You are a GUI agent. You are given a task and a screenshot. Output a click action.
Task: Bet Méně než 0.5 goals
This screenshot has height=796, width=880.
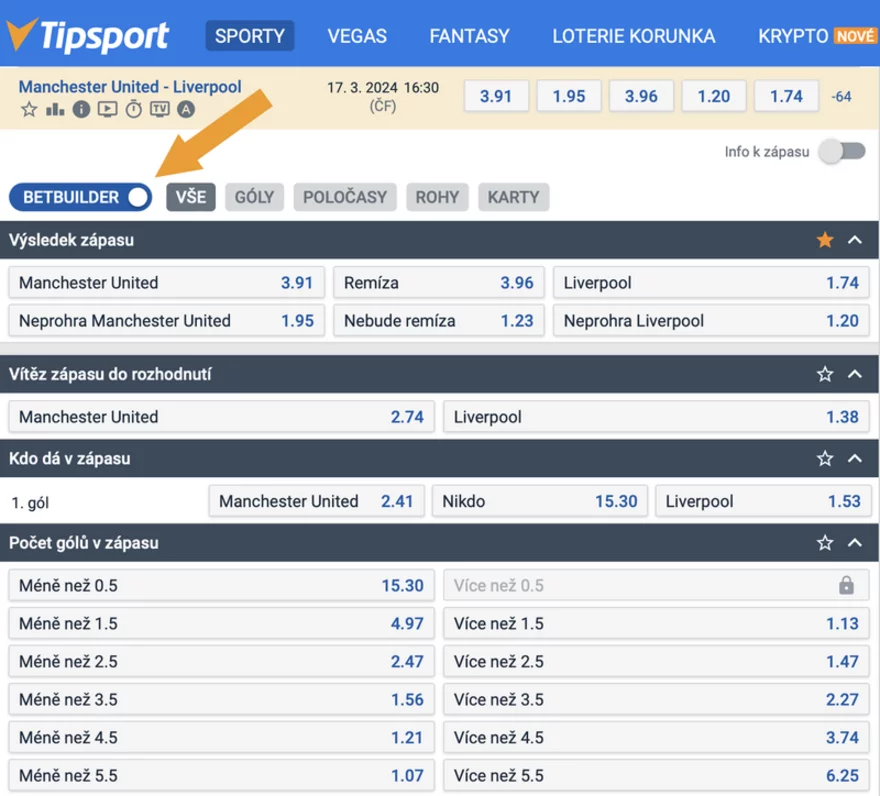[x=221, y=585]
